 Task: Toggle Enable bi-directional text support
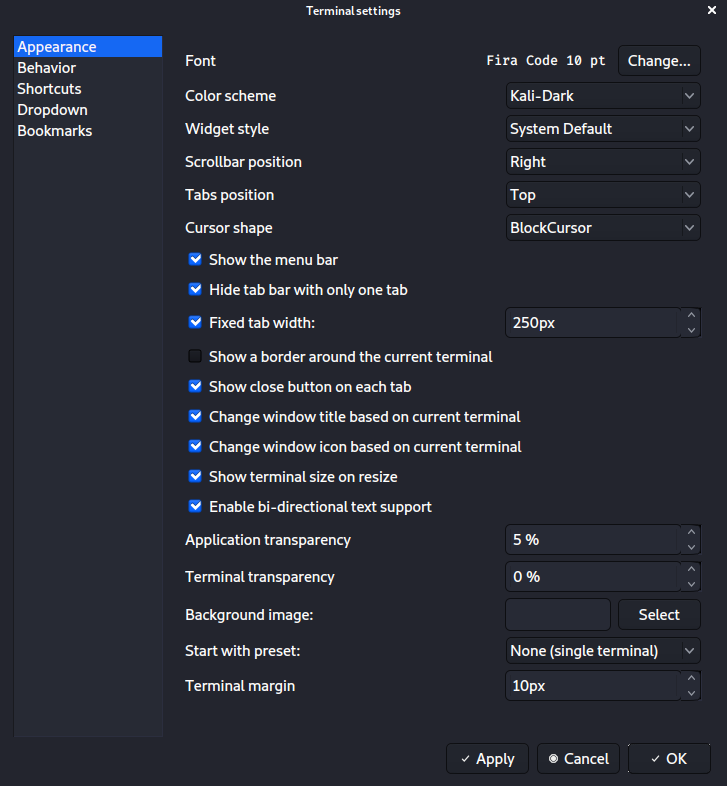[196, 507]
